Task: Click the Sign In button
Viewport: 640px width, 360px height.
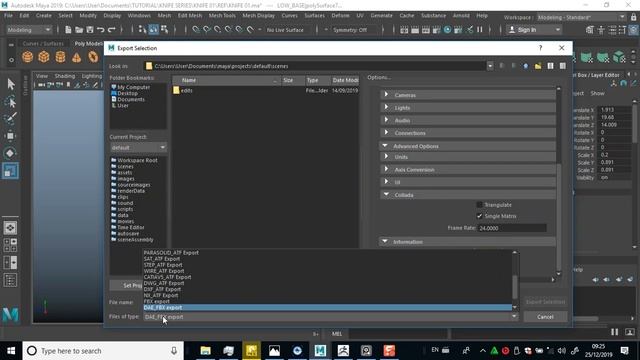Action: click(534, 30)
